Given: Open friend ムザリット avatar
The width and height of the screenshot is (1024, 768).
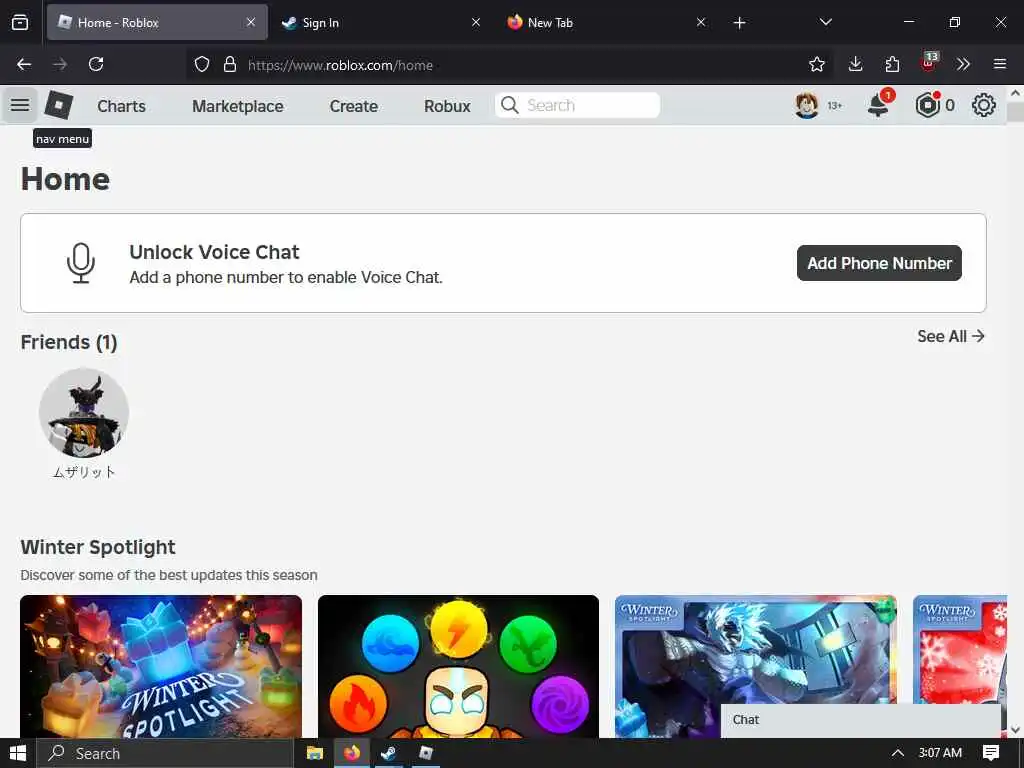Looking at the screenshot, I should click(x=84, y=413).
